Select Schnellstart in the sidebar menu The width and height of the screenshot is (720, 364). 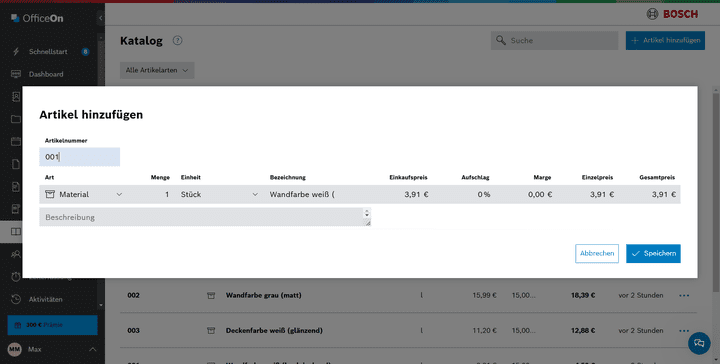[48, 51]
